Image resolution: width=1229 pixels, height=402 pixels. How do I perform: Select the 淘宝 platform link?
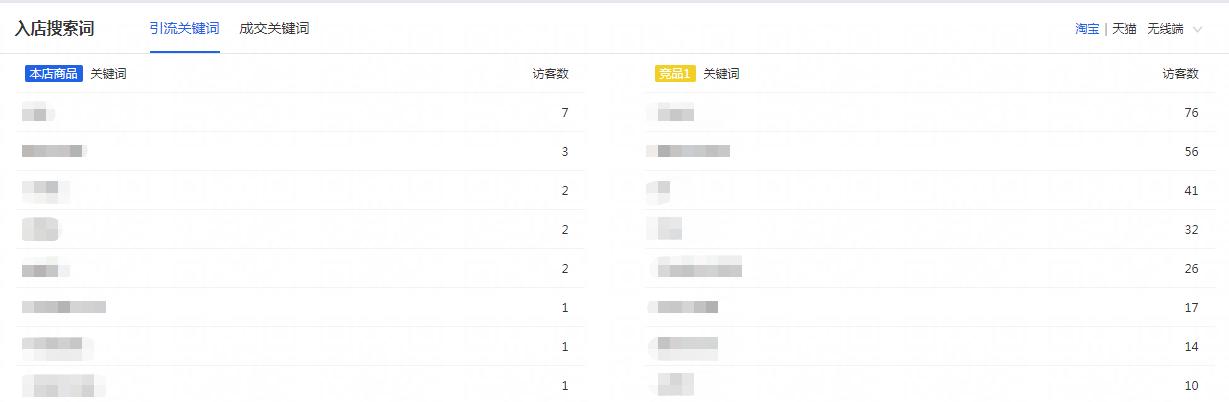[1087, 29]
